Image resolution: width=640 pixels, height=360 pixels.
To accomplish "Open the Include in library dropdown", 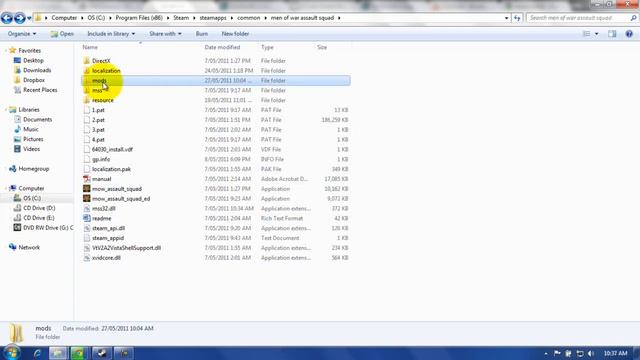I will click(x=111, y=34).
